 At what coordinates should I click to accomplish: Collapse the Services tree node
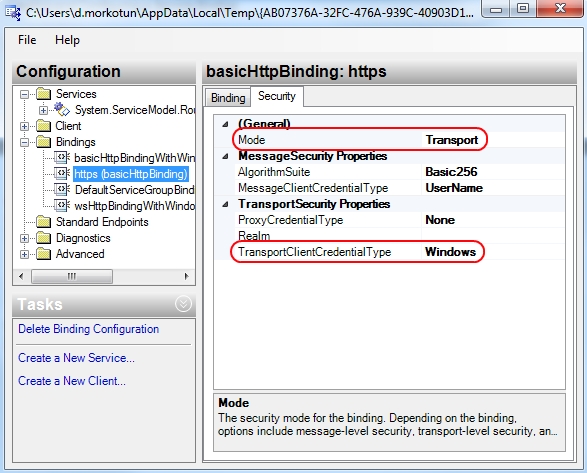[x=24, y=94]
